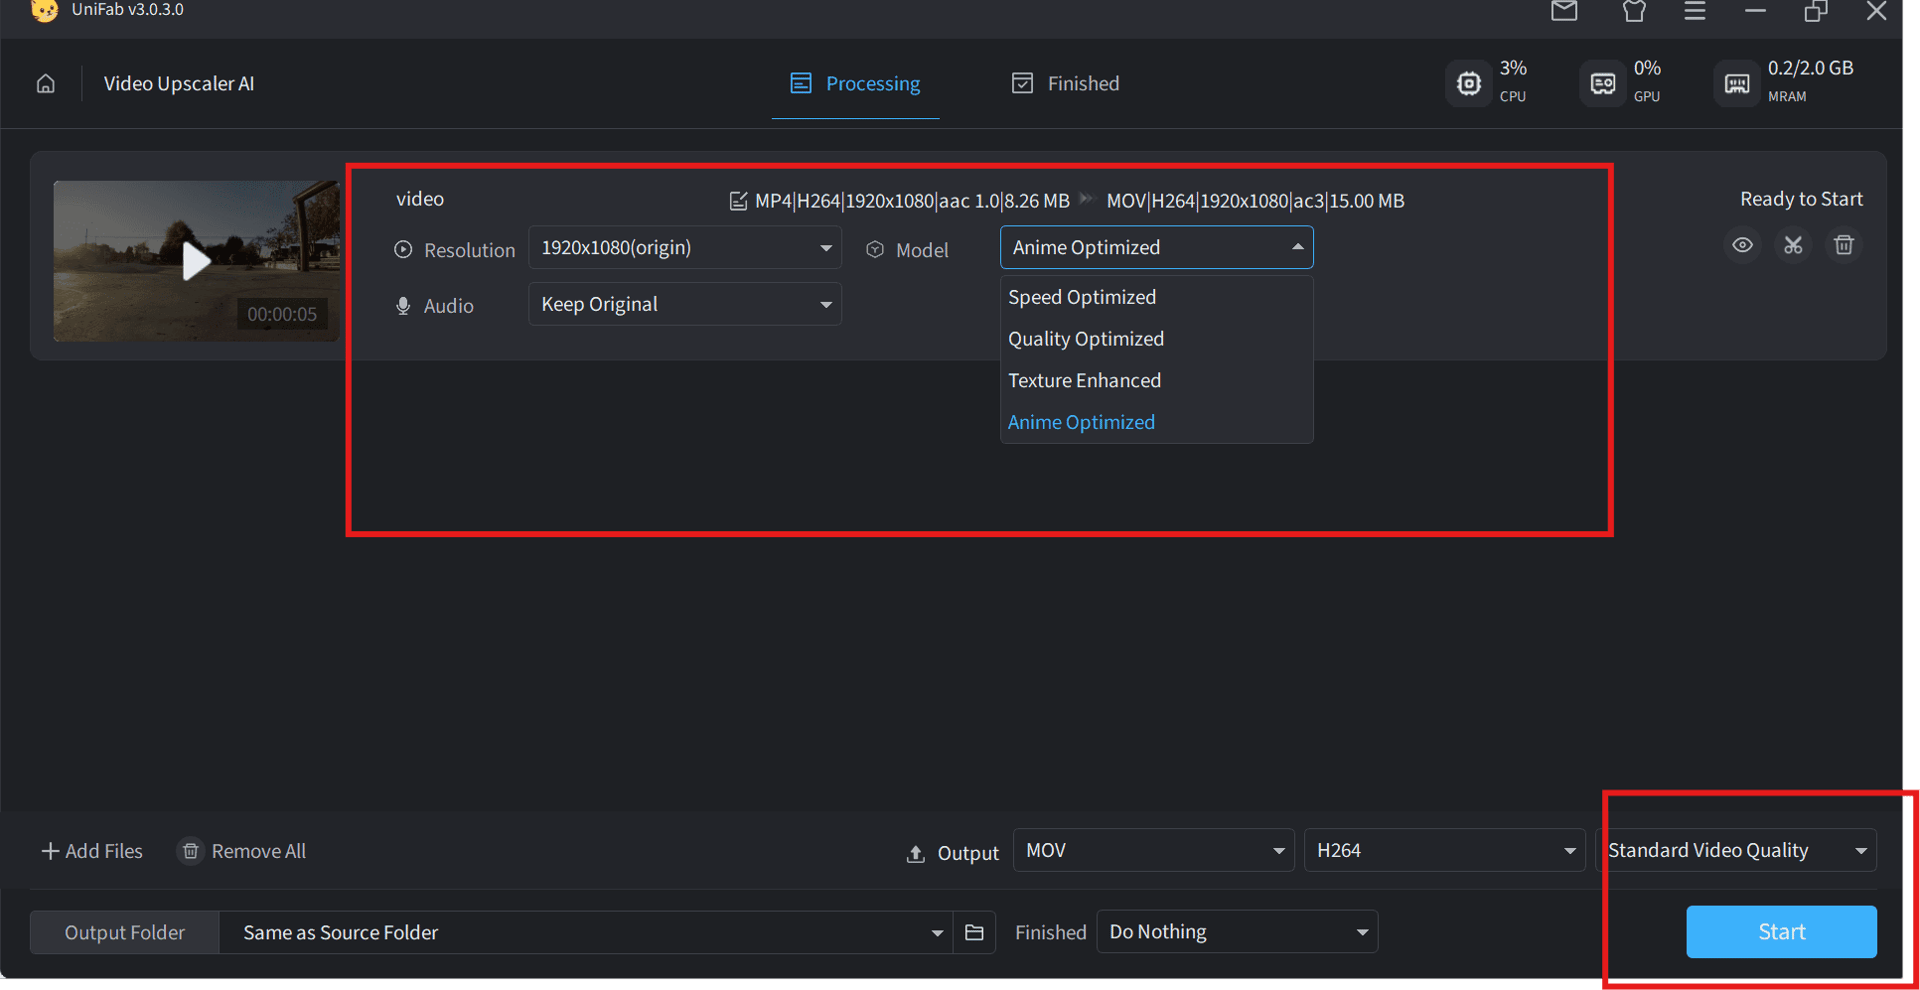This screenshot has width=1920, height=990.
Task: Click the scissors trim icon
Action: 1793,245
